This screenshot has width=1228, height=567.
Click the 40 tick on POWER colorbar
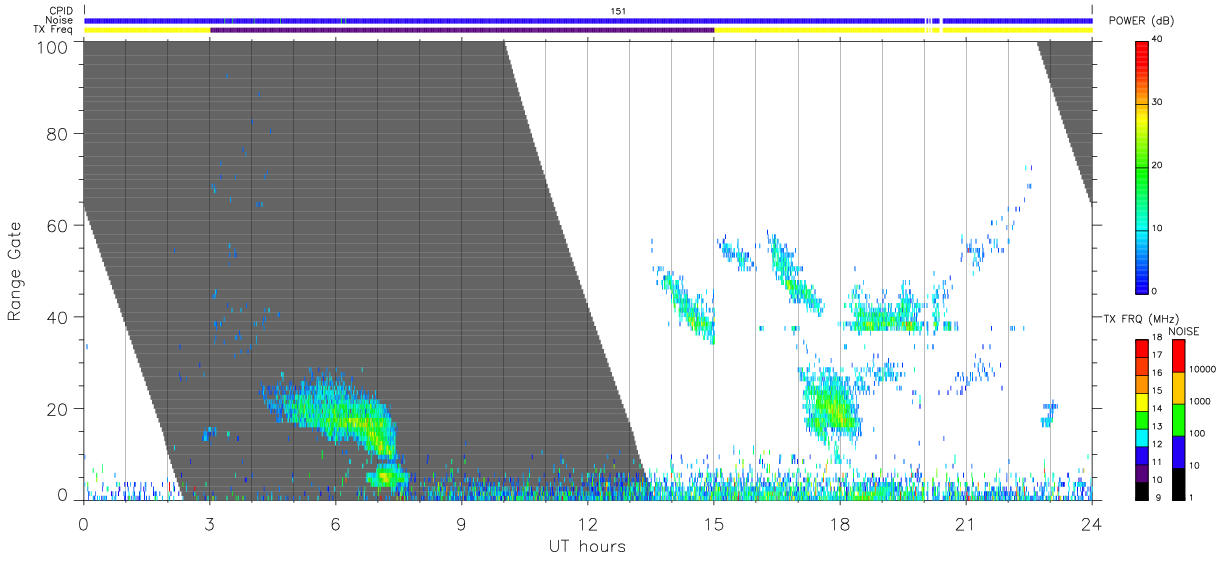point(1159,39)
